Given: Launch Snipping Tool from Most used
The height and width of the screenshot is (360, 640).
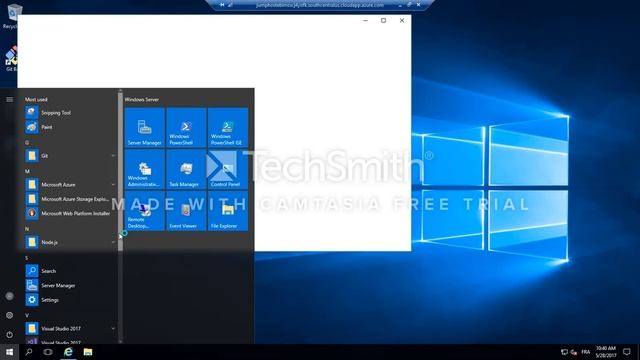Looking at the screenshot, I should [70, 112].
